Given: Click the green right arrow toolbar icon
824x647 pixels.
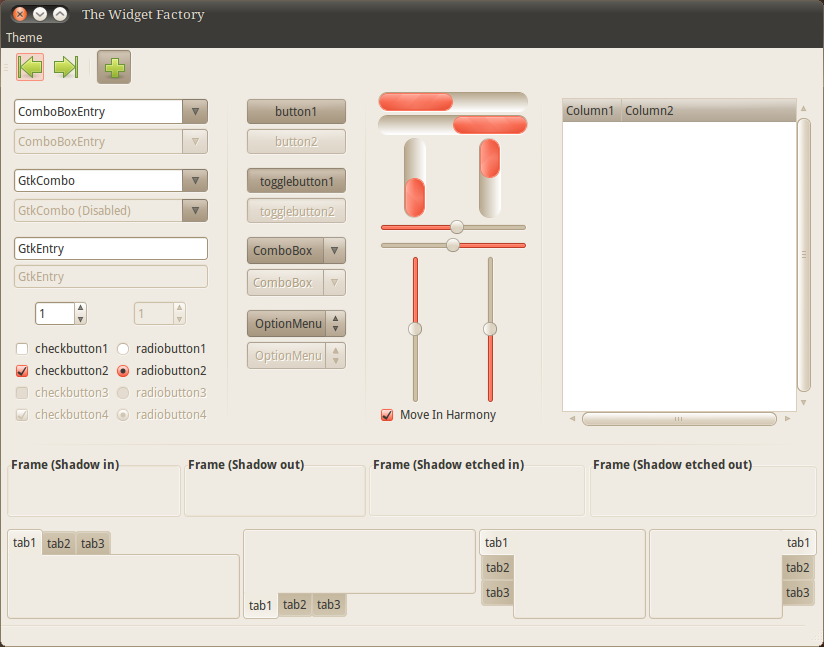Looking at the screenshot, I should tap(66, 67).
